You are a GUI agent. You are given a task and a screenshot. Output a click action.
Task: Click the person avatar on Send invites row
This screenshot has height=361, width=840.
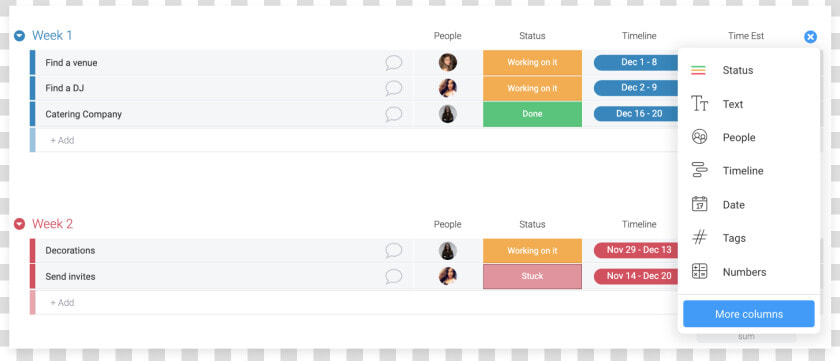[x=448, y=276]
